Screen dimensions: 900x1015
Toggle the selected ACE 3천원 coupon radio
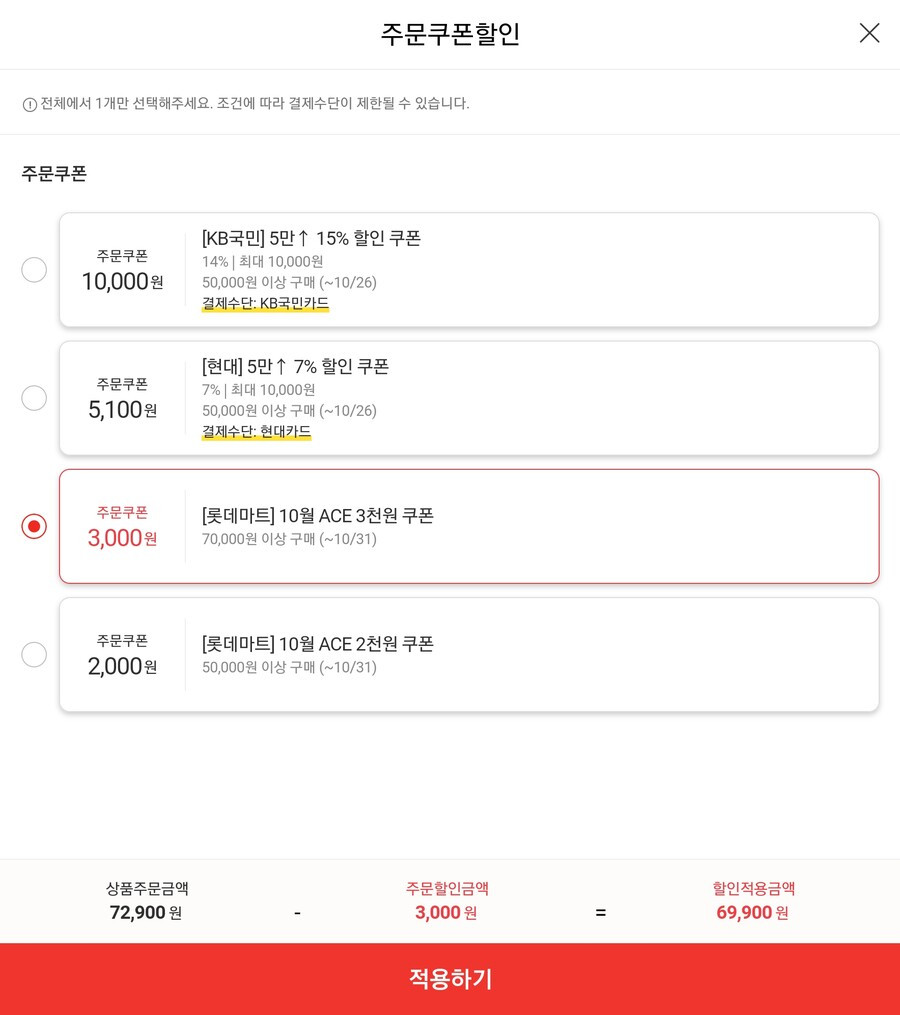[34, 526]
